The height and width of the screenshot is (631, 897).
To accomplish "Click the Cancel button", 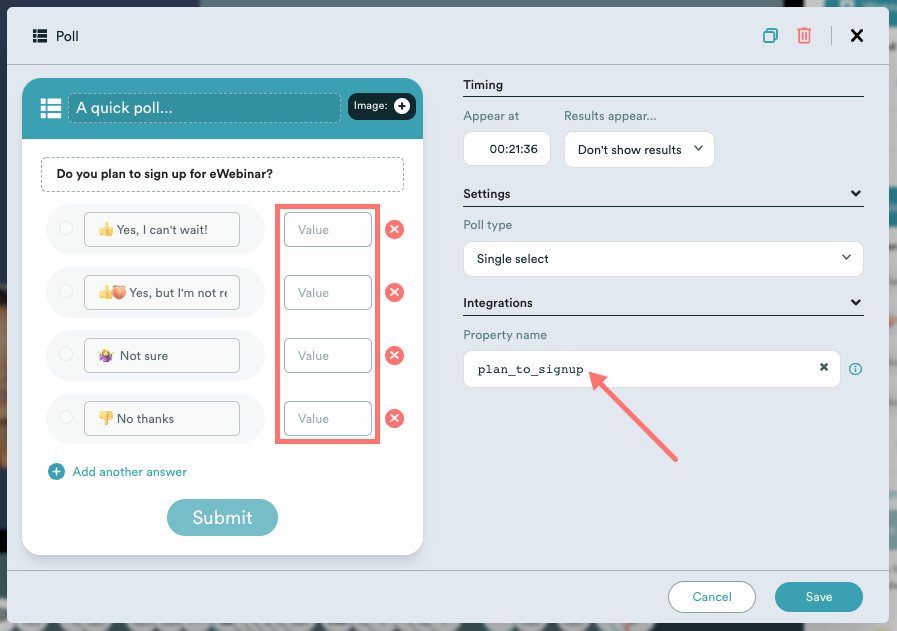I will [x=712, y=597].
